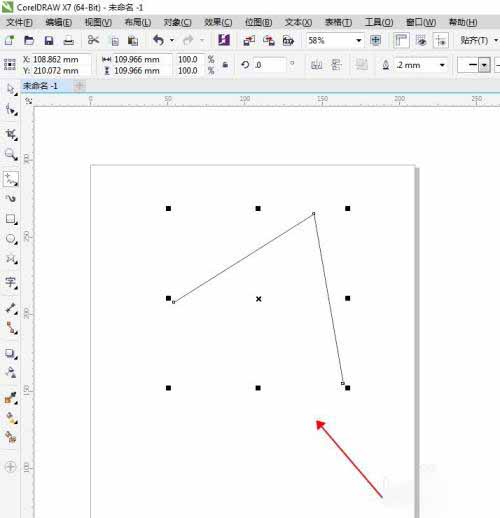Click the Cut scissors icon

(93, 40)
